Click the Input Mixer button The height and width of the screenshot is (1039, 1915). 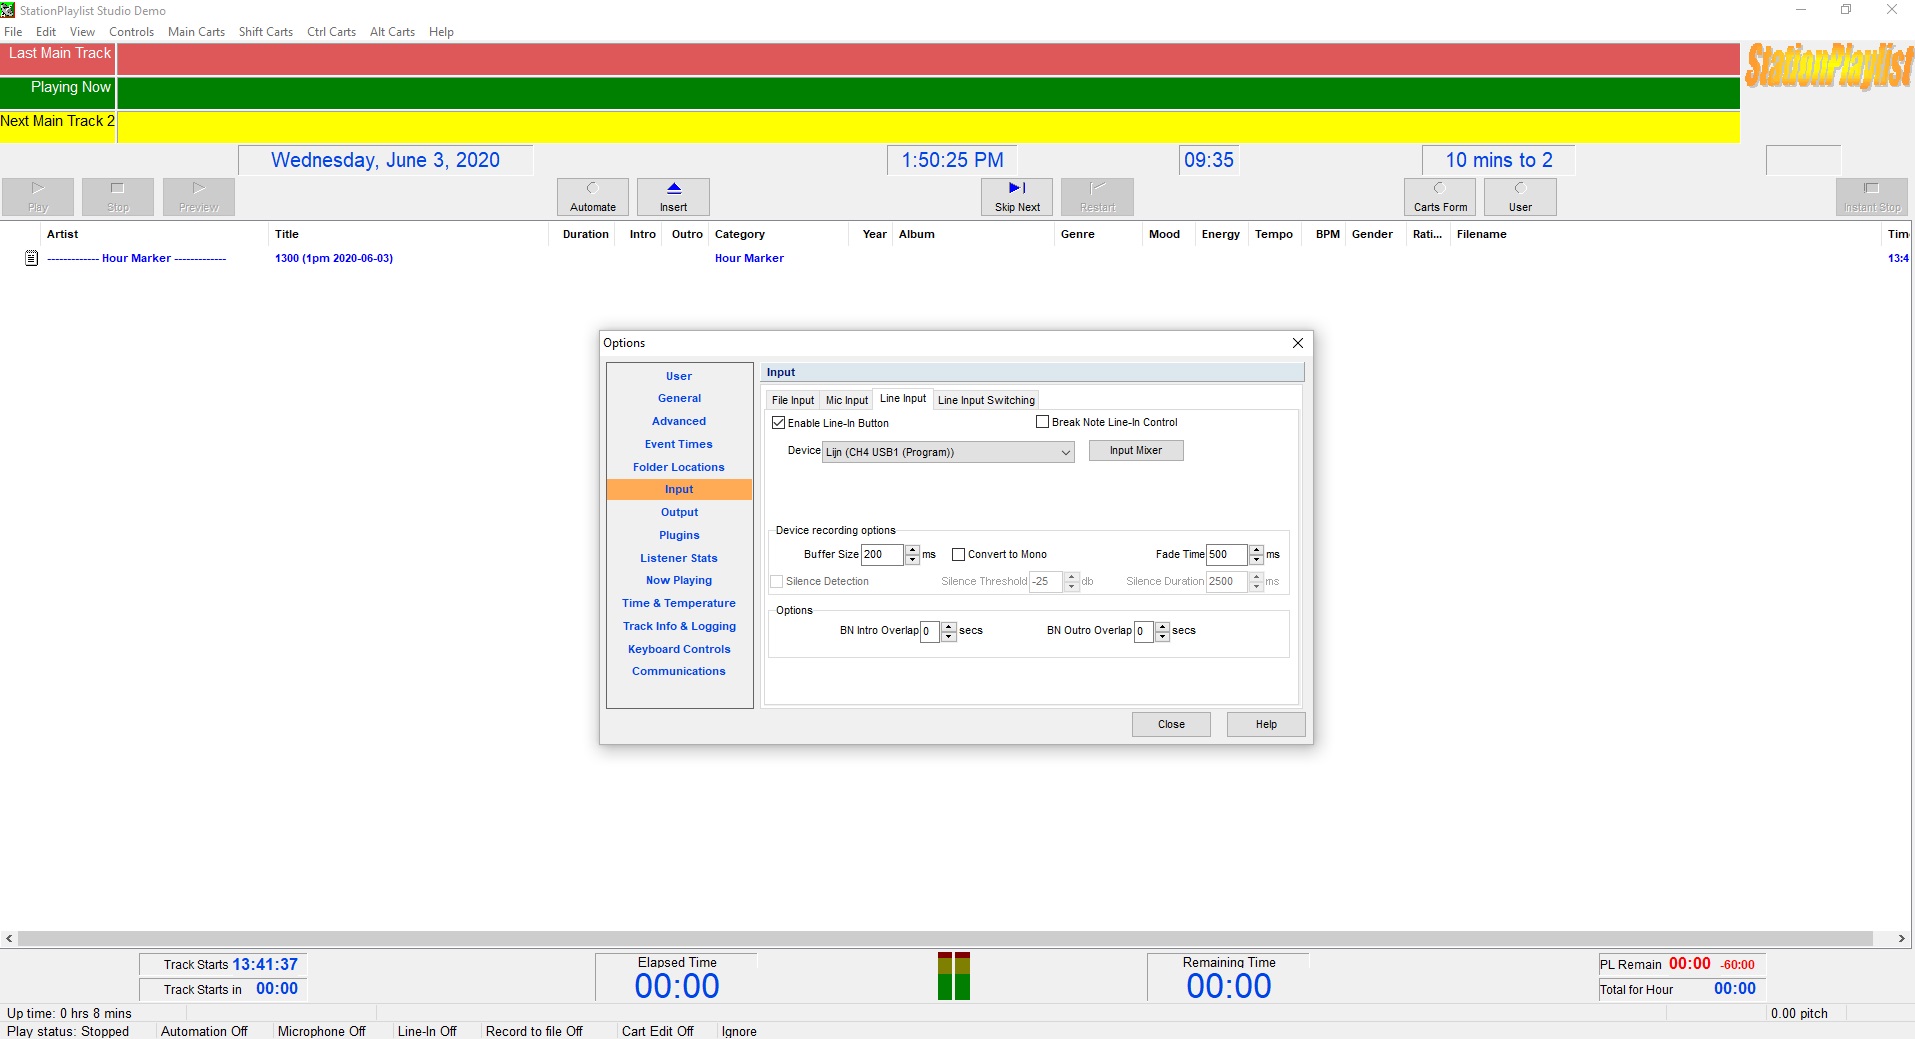1135,451
